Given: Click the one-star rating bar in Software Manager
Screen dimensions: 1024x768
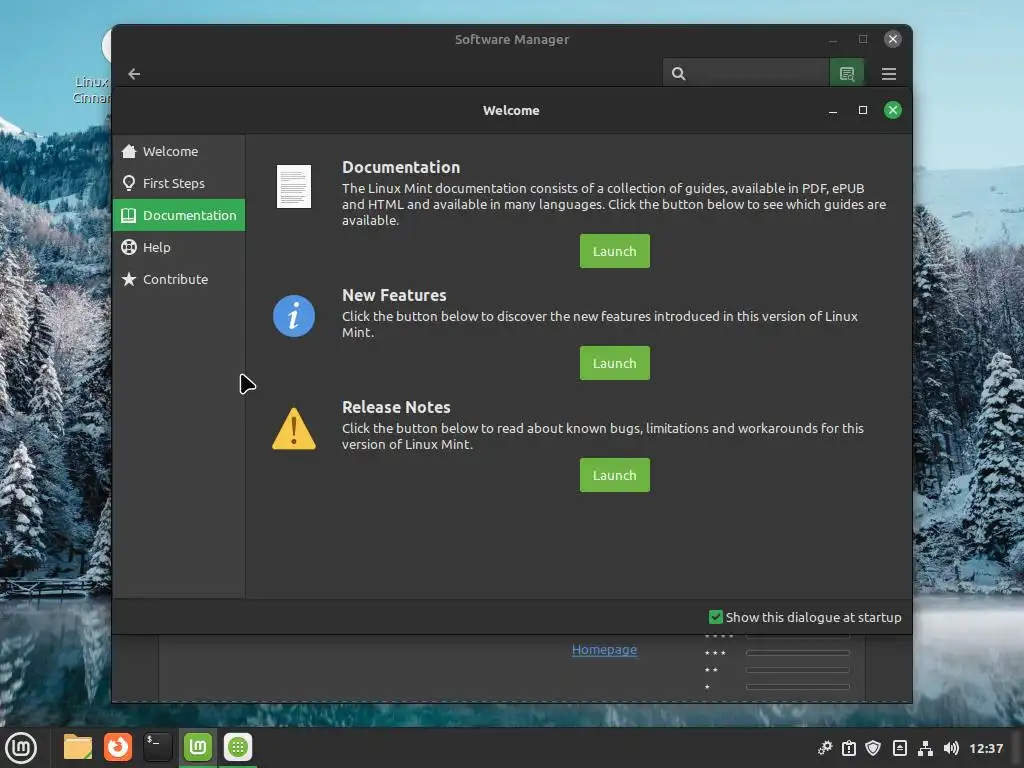Looking at the screenshot, I should pos(798,687).
